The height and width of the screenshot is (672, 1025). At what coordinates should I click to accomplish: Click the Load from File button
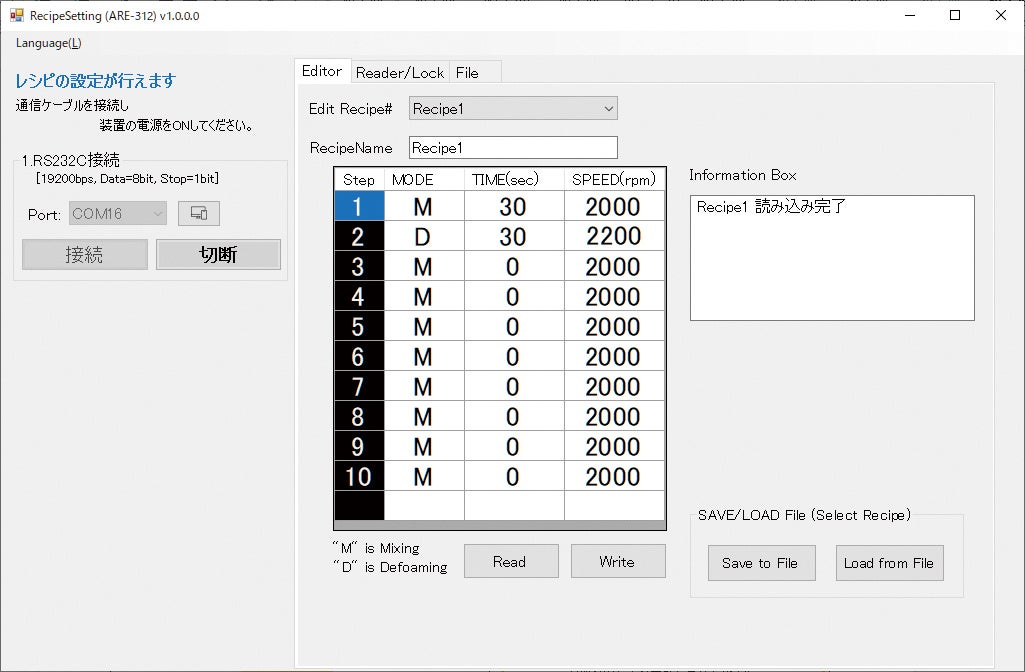pyautogui.click(x=889, y=563)
